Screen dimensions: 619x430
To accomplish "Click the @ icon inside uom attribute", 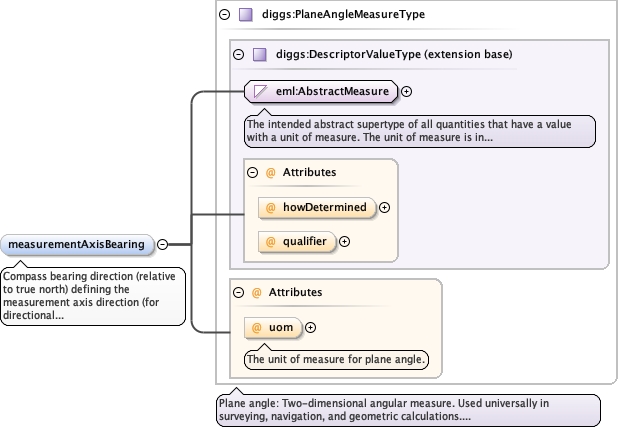I will (258, 327).
